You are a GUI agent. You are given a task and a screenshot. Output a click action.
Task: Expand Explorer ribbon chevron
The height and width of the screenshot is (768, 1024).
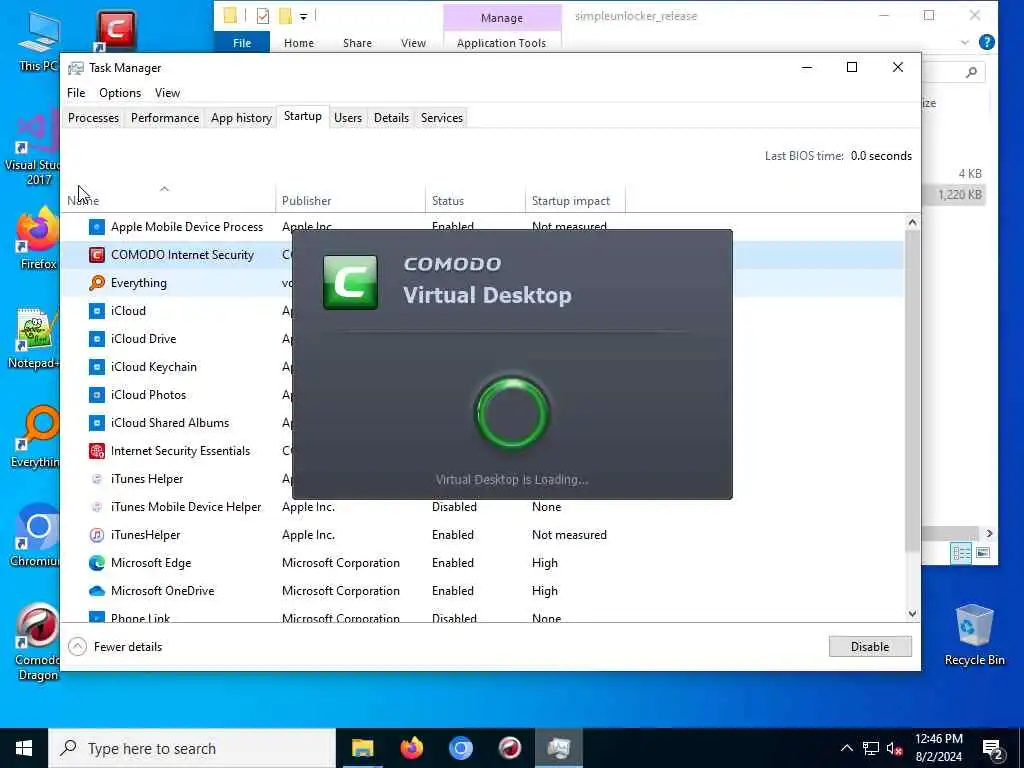click(x=965, y=42)
